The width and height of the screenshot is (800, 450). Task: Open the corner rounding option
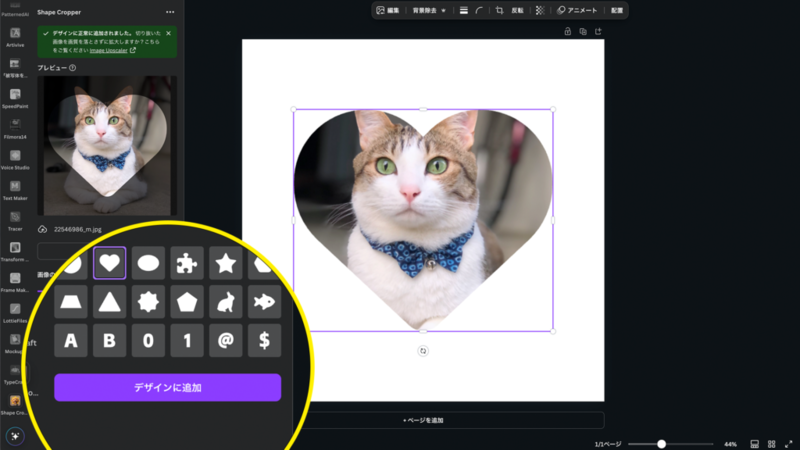coord(479,10)
